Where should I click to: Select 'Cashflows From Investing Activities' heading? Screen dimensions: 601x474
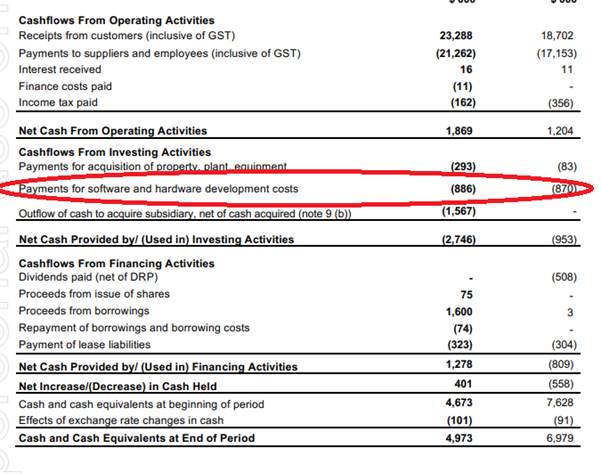115,152
